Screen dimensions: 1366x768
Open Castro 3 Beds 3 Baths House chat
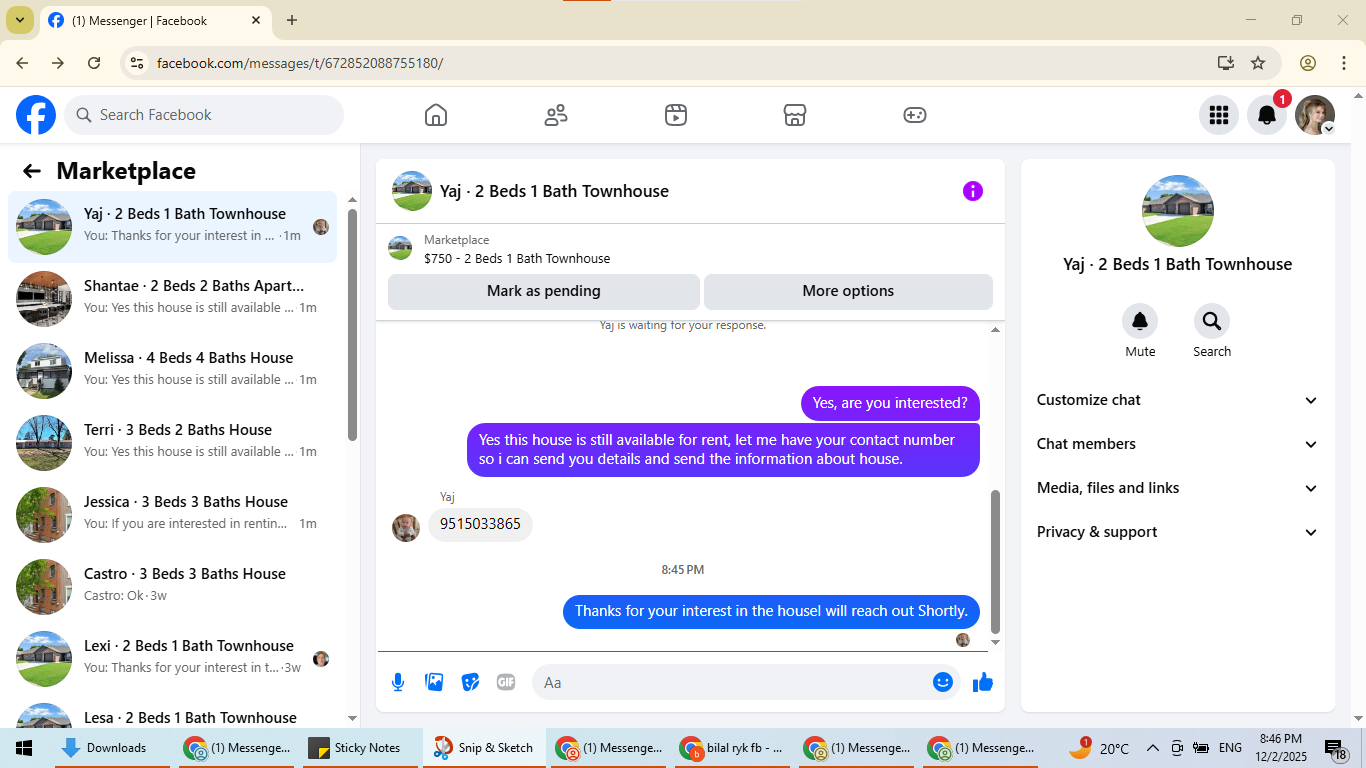[172, 587]
